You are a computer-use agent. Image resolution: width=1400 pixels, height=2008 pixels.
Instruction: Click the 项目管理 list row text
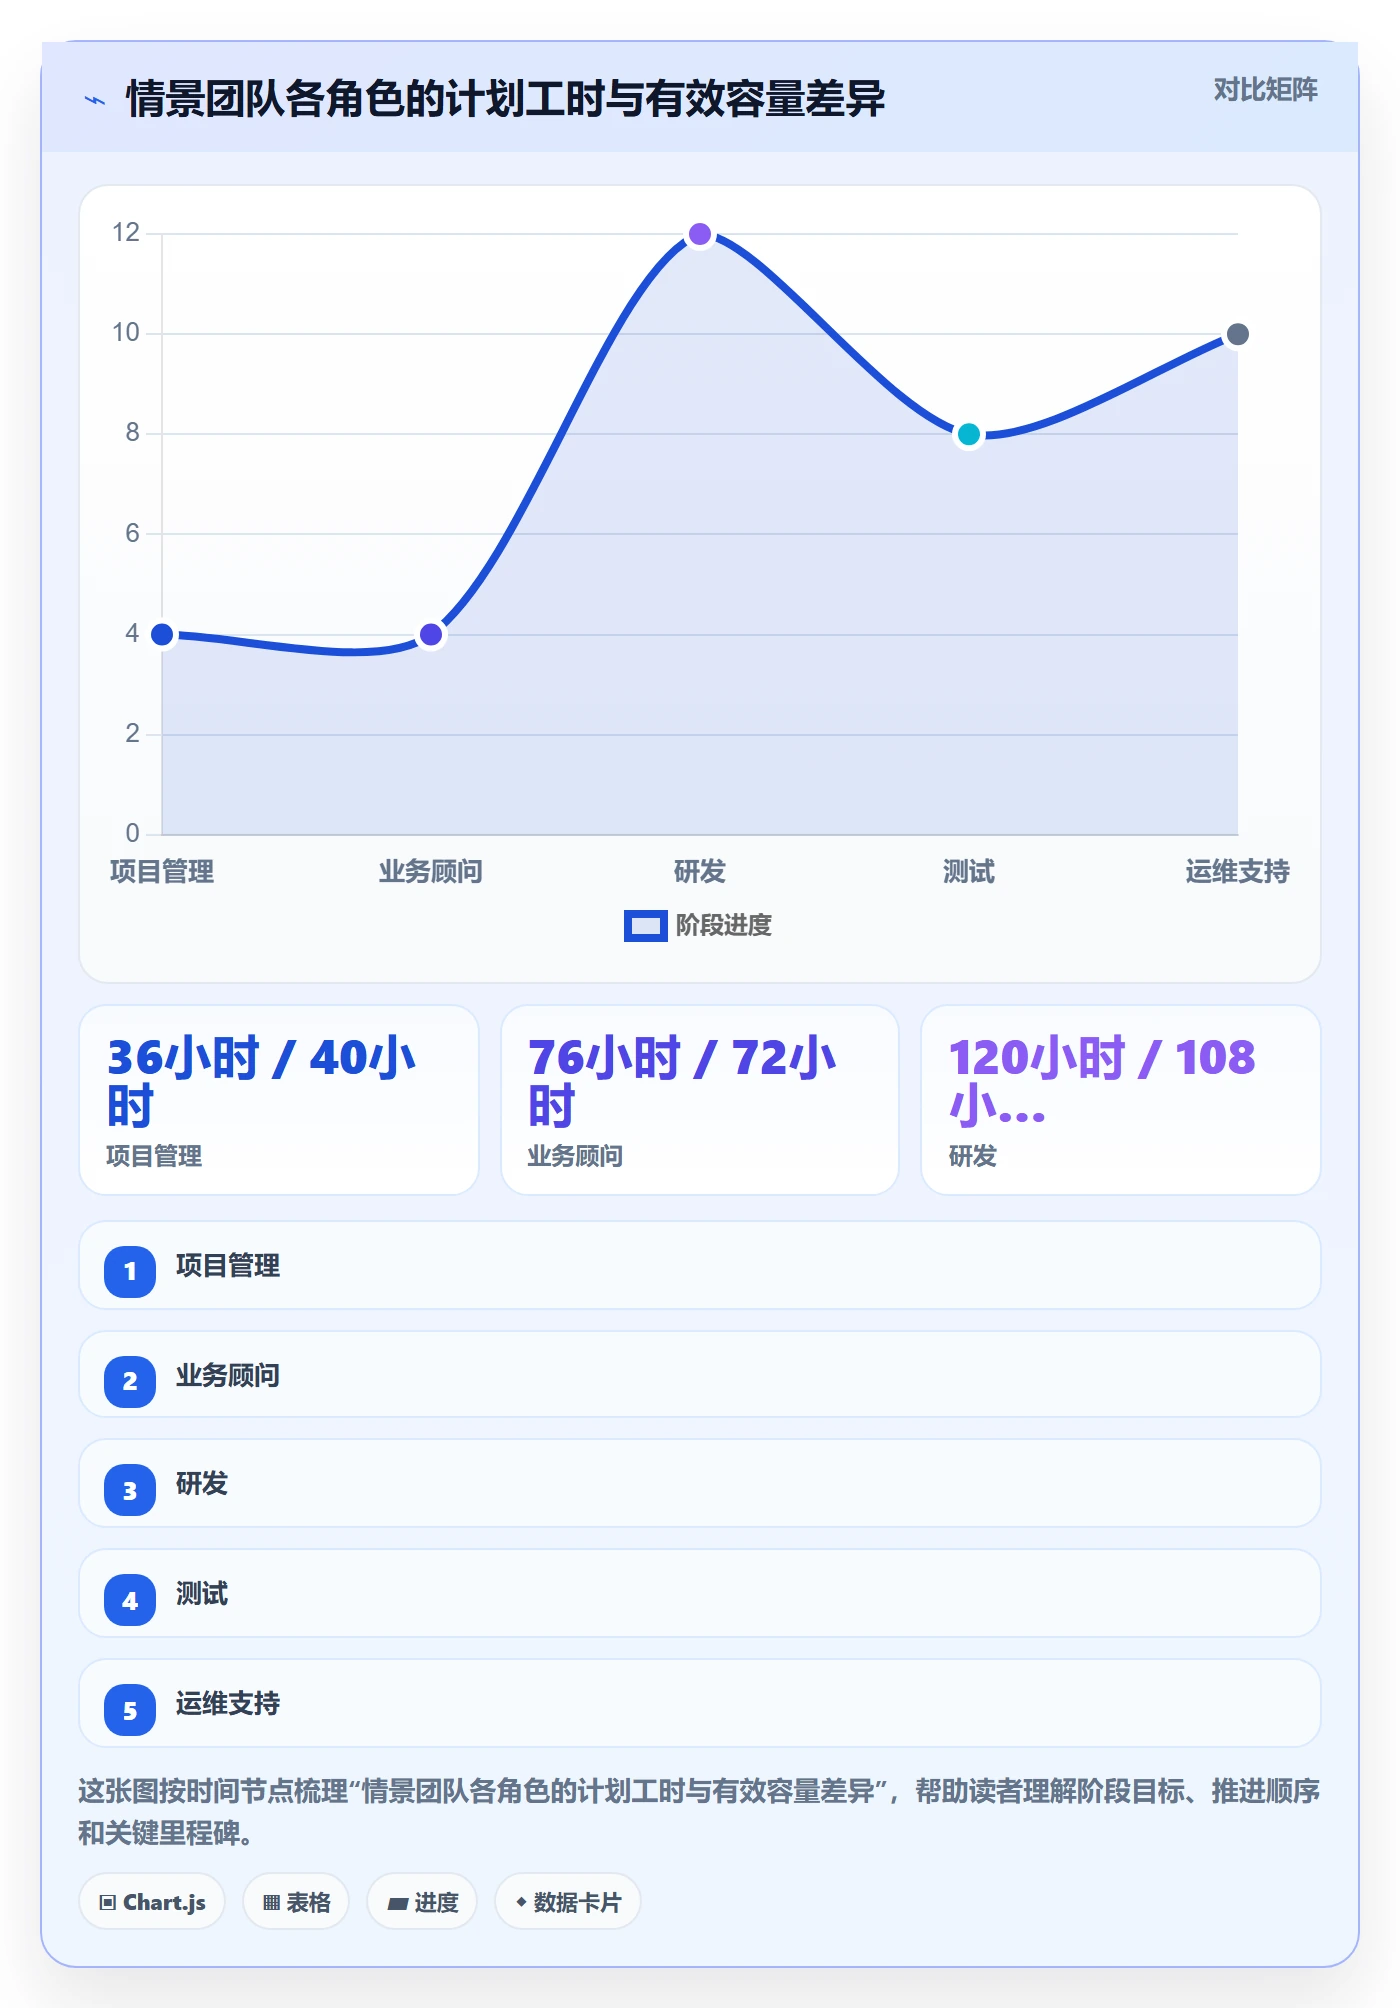[x=228, y=1266]
